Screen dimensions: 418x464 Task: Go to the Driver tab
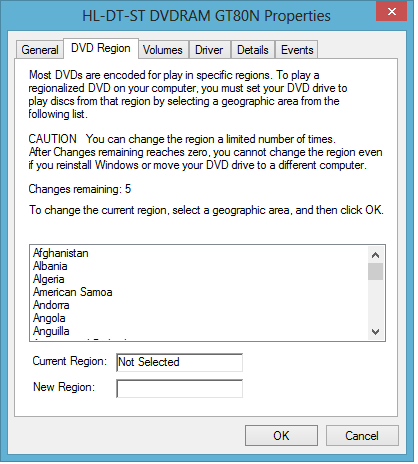pyautogui.click(x=210, y=50)
